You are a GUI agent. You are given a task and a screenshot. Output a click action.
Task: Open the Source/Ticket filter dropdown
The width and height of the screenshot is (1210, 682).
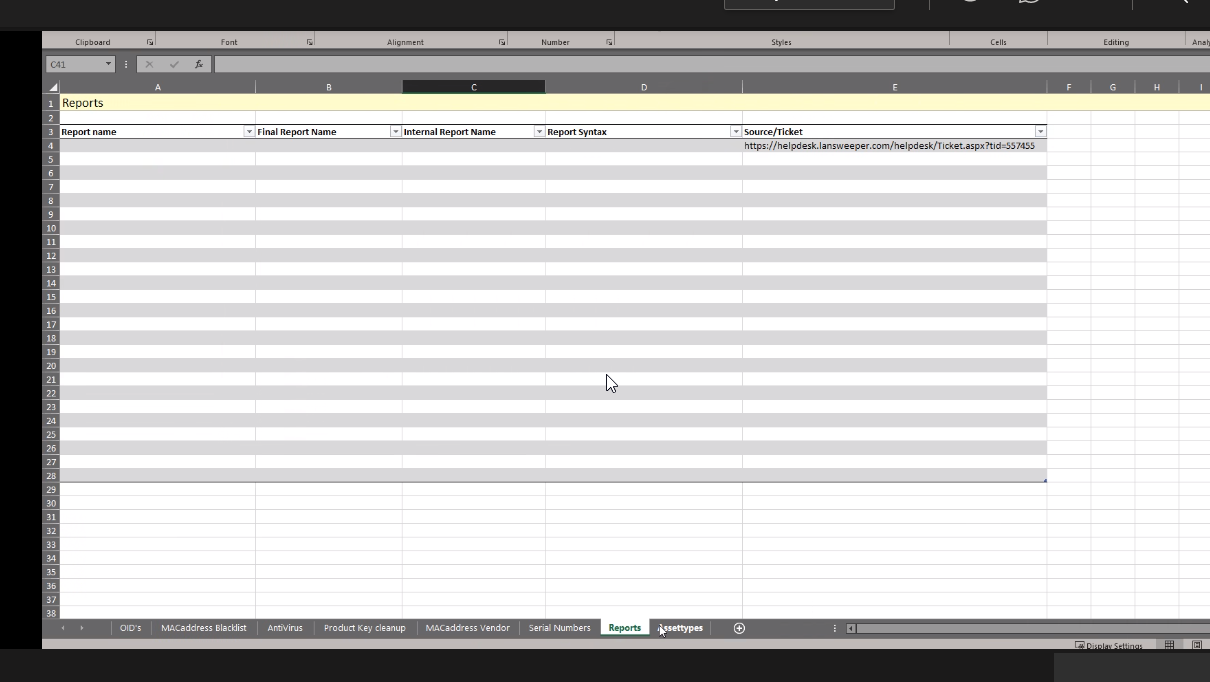click(x=1040, y=132)
